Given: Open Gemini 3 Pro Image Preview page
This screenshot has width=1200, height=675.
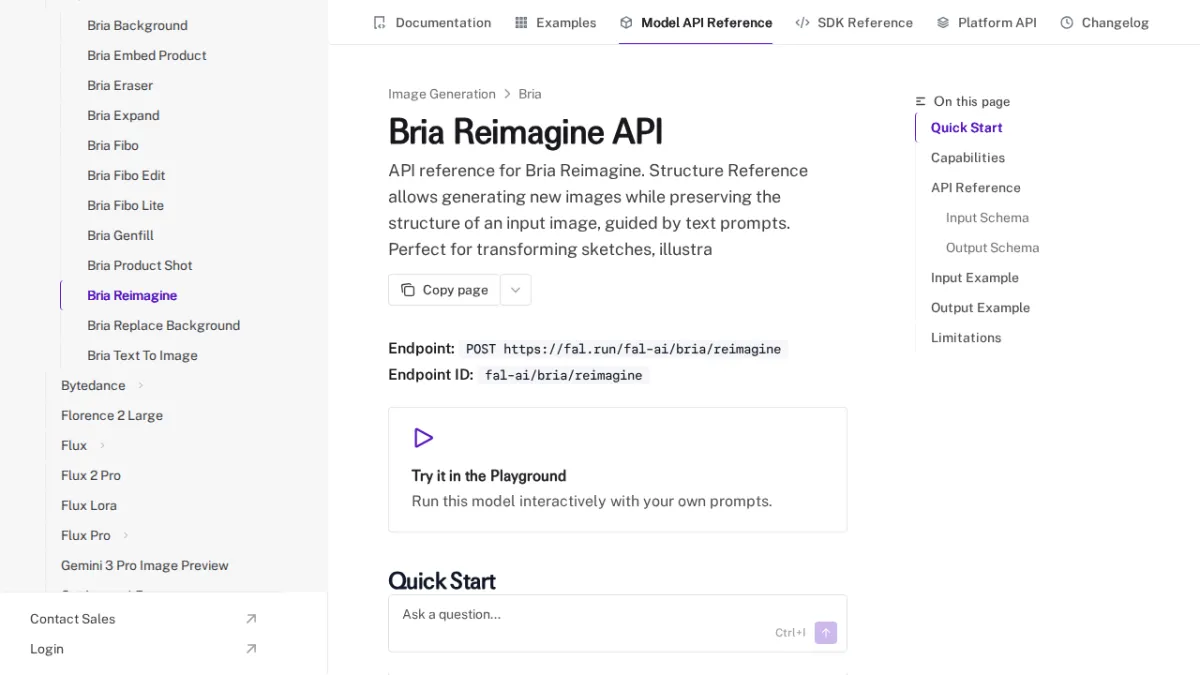Looking at the screenshot, I should tap(145, 565).
